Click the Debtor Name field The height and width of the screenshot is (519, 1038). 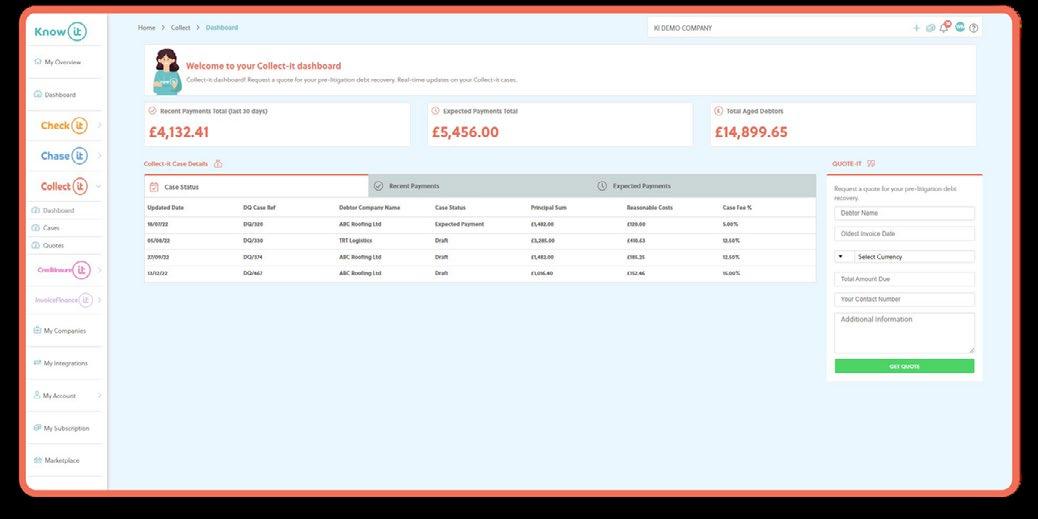click(x=904, y=213)
